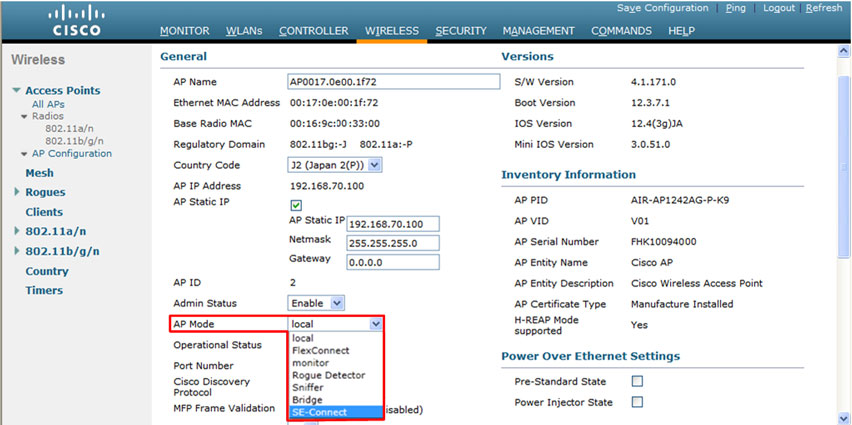This screenshot has height=425, width=852.
Task: Click the AP Name input field
Action: [x=392, y=82]
